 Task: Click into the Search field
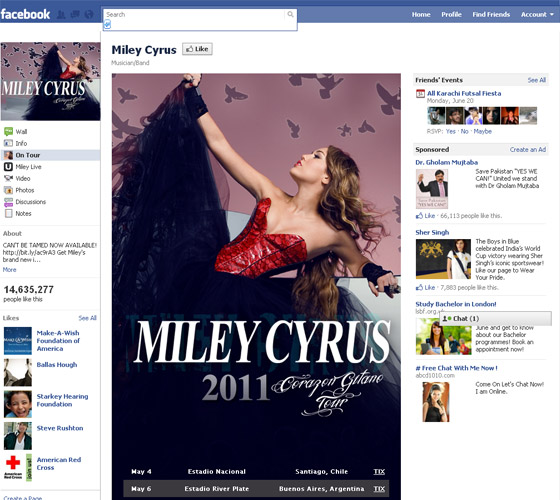(195, 15)
